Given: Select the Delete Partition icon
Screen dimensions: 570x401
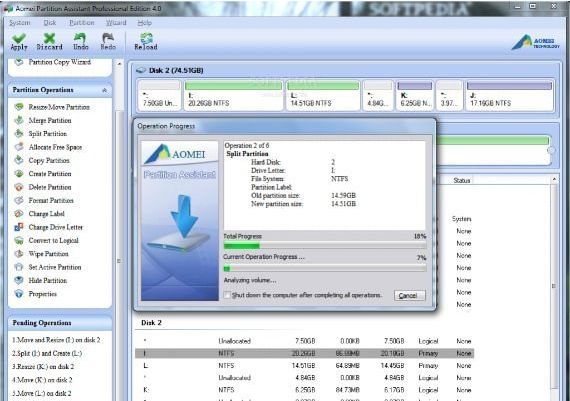Looking at the screenshot, I should point(19,187).
